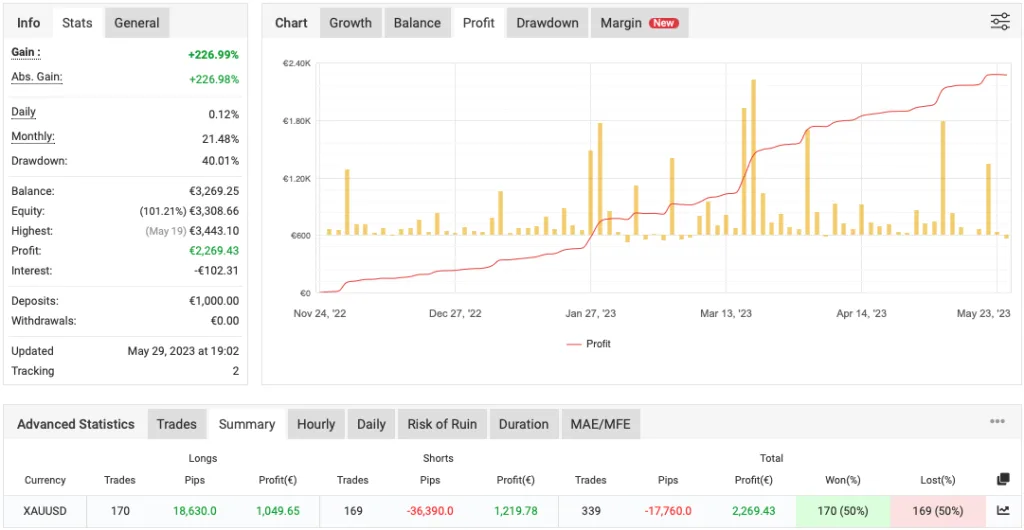Click the Gain label link
The width and height of the screenshot is (1024, 530).
[x=26, y=53]
